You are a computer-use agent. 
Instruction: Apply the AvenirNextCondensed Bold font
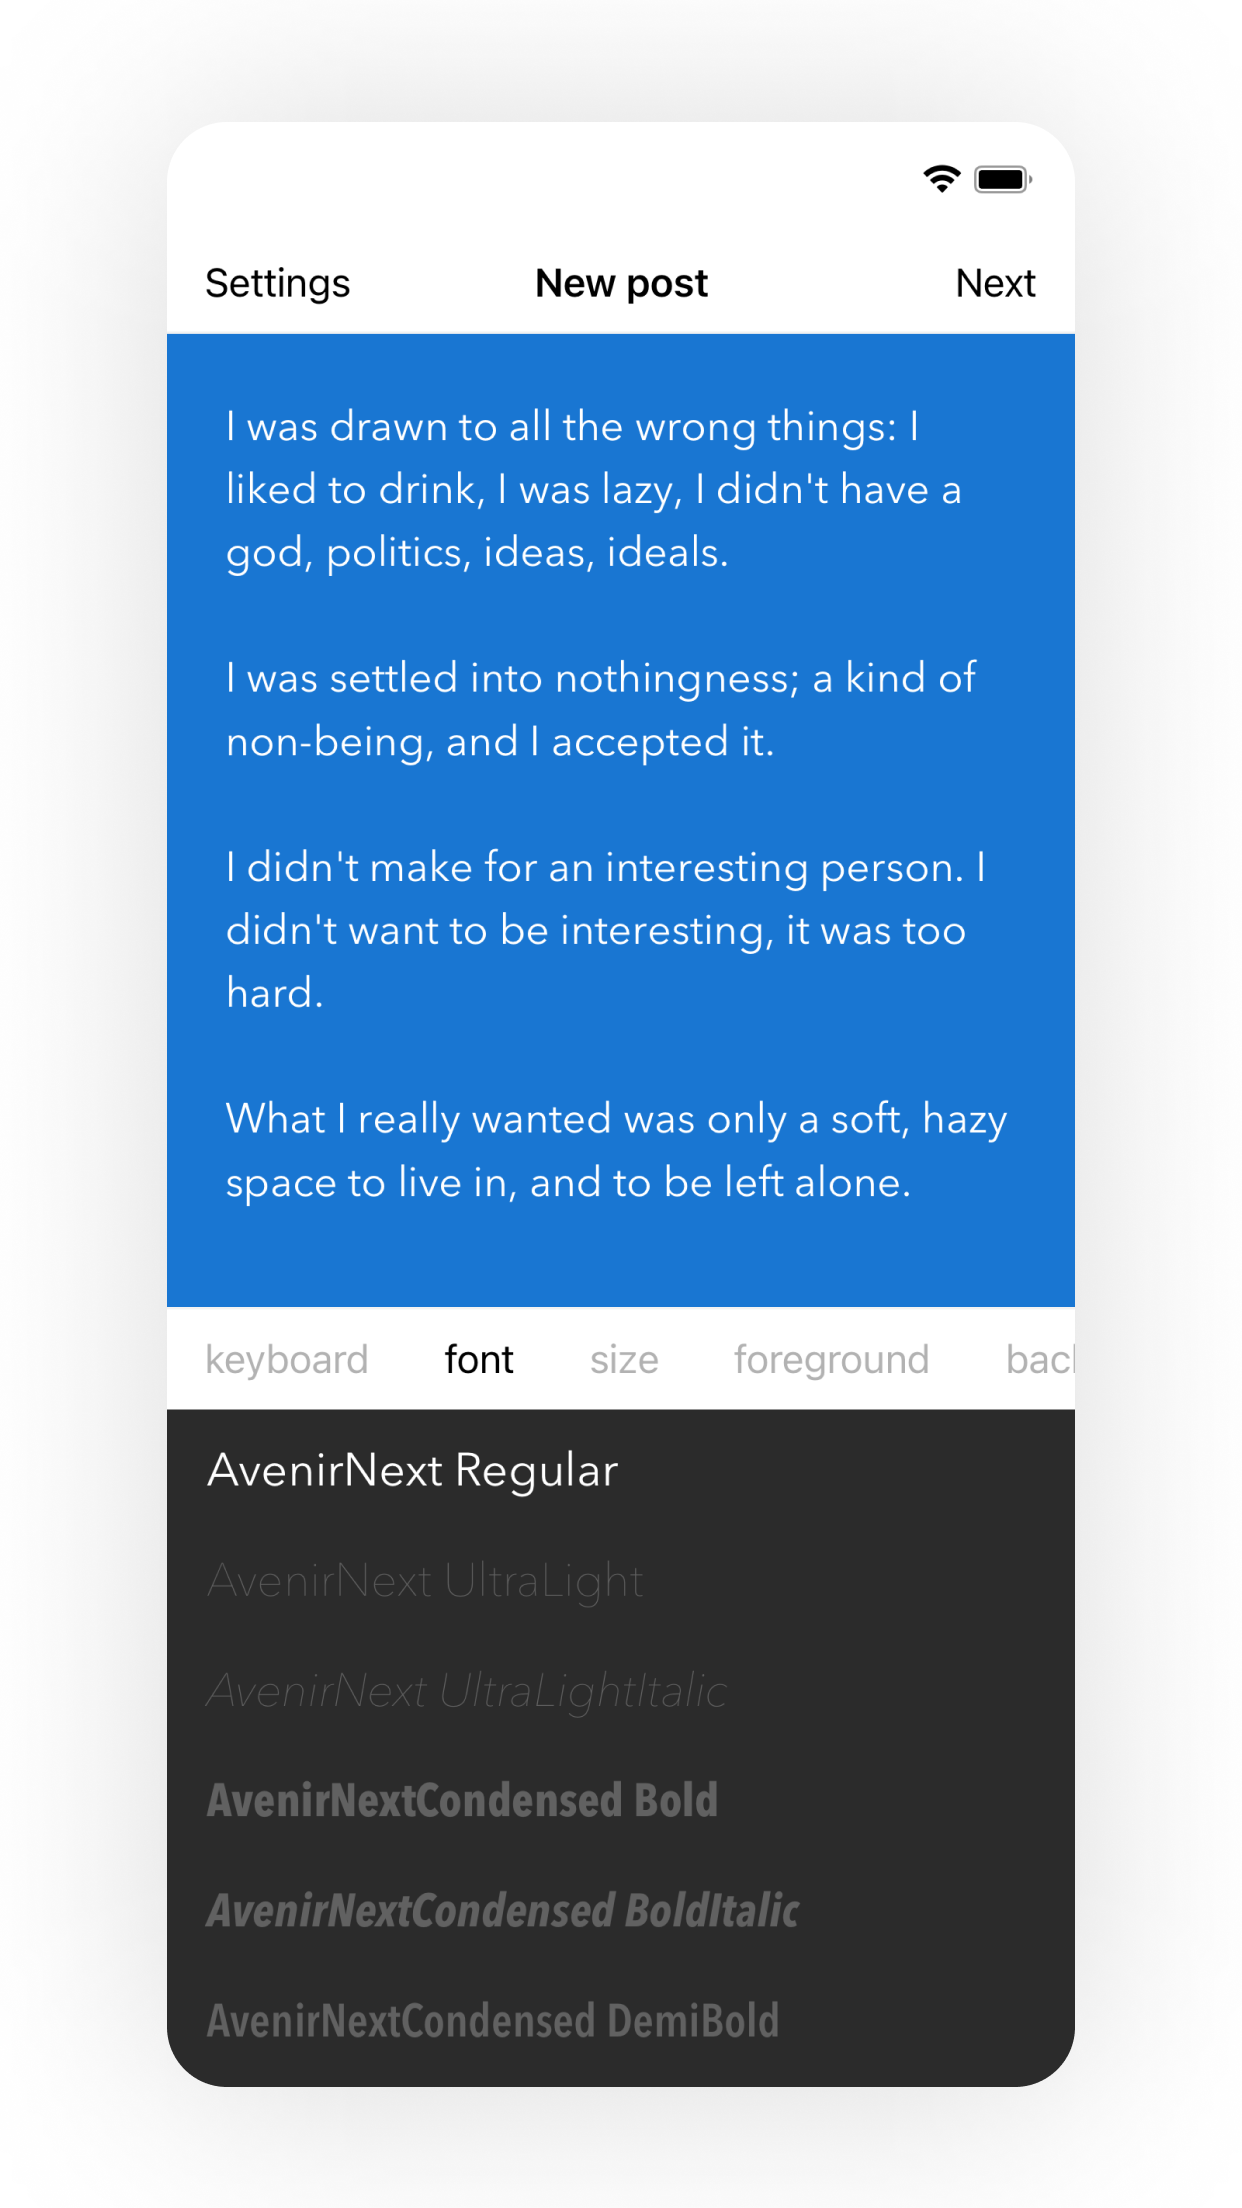click(462, 1801)
